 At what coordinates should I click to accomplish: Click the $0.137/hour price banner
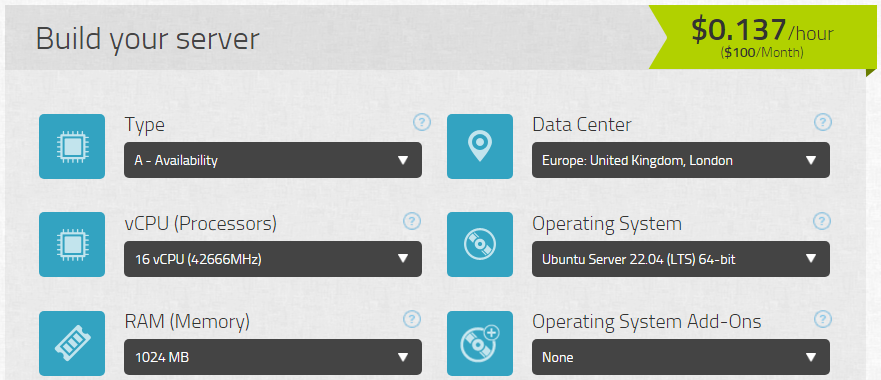[762, 37]
